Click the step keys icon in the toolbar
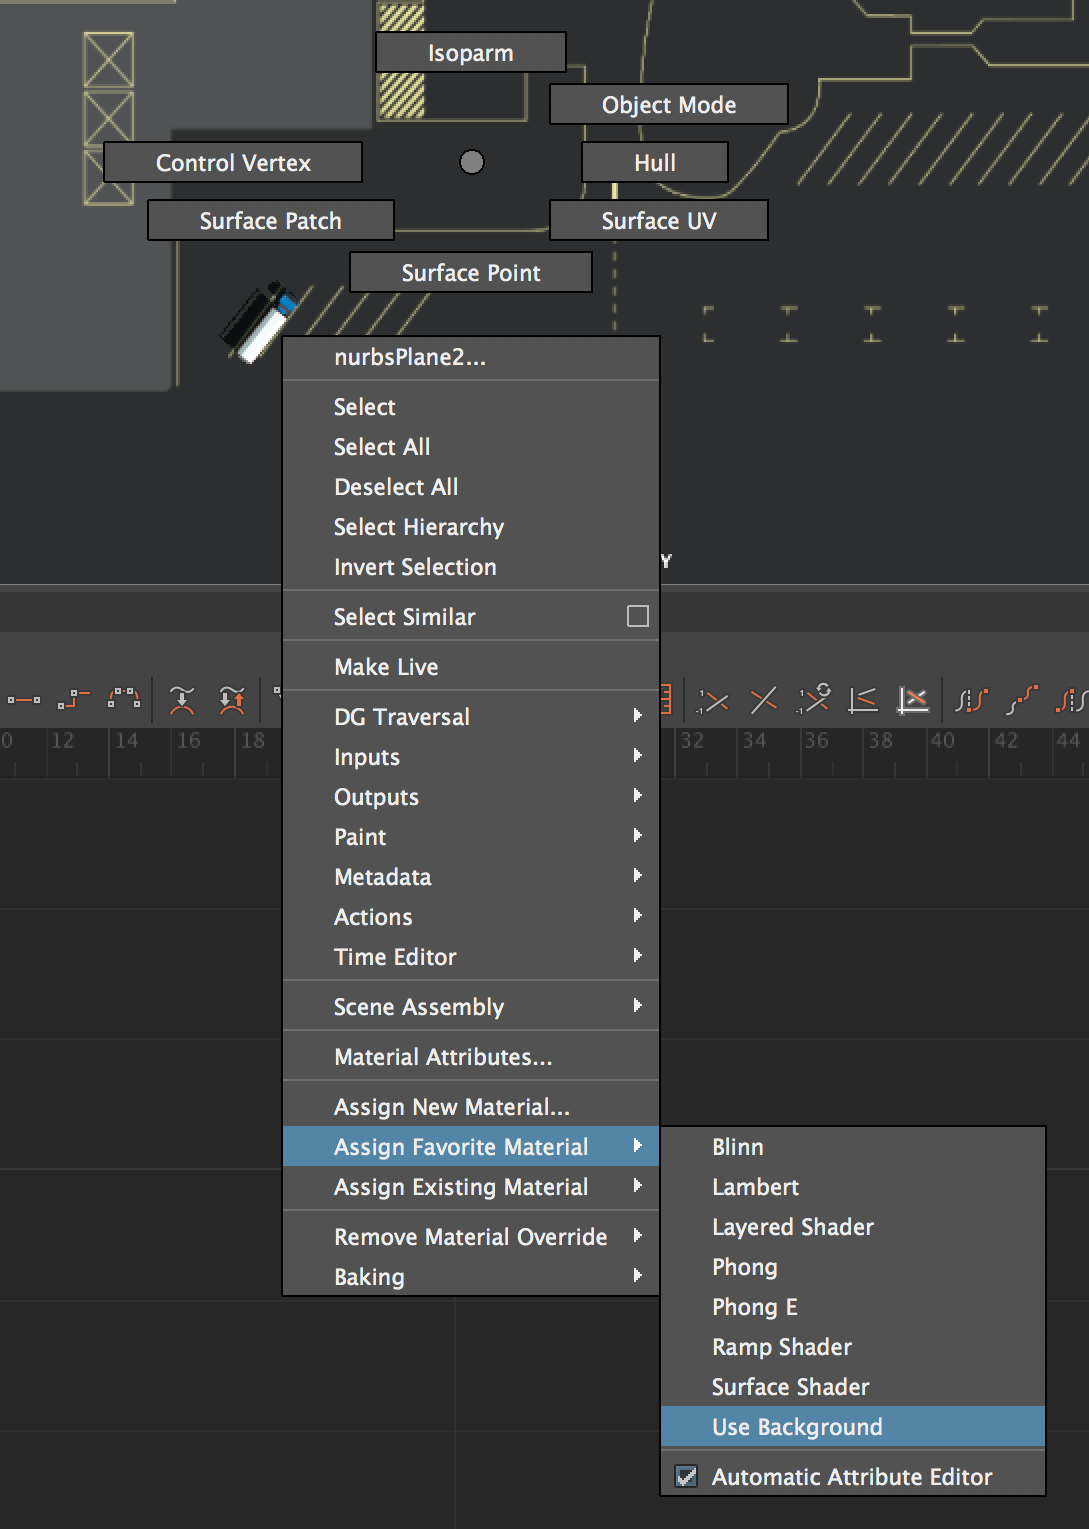Screen dimensions: 1089x1529 point(76,698)
